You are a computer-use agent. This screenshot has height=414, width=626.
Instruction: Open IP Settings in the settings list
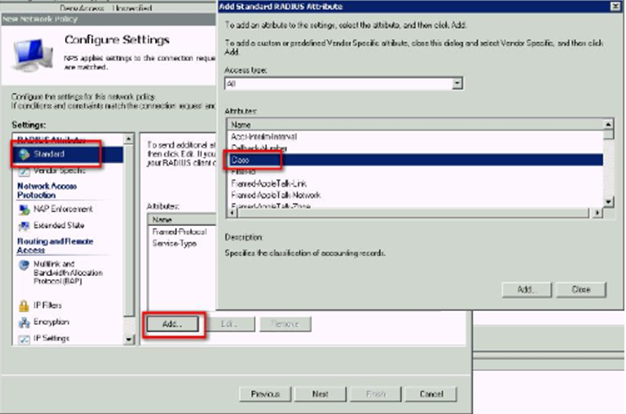coord(51,338)
